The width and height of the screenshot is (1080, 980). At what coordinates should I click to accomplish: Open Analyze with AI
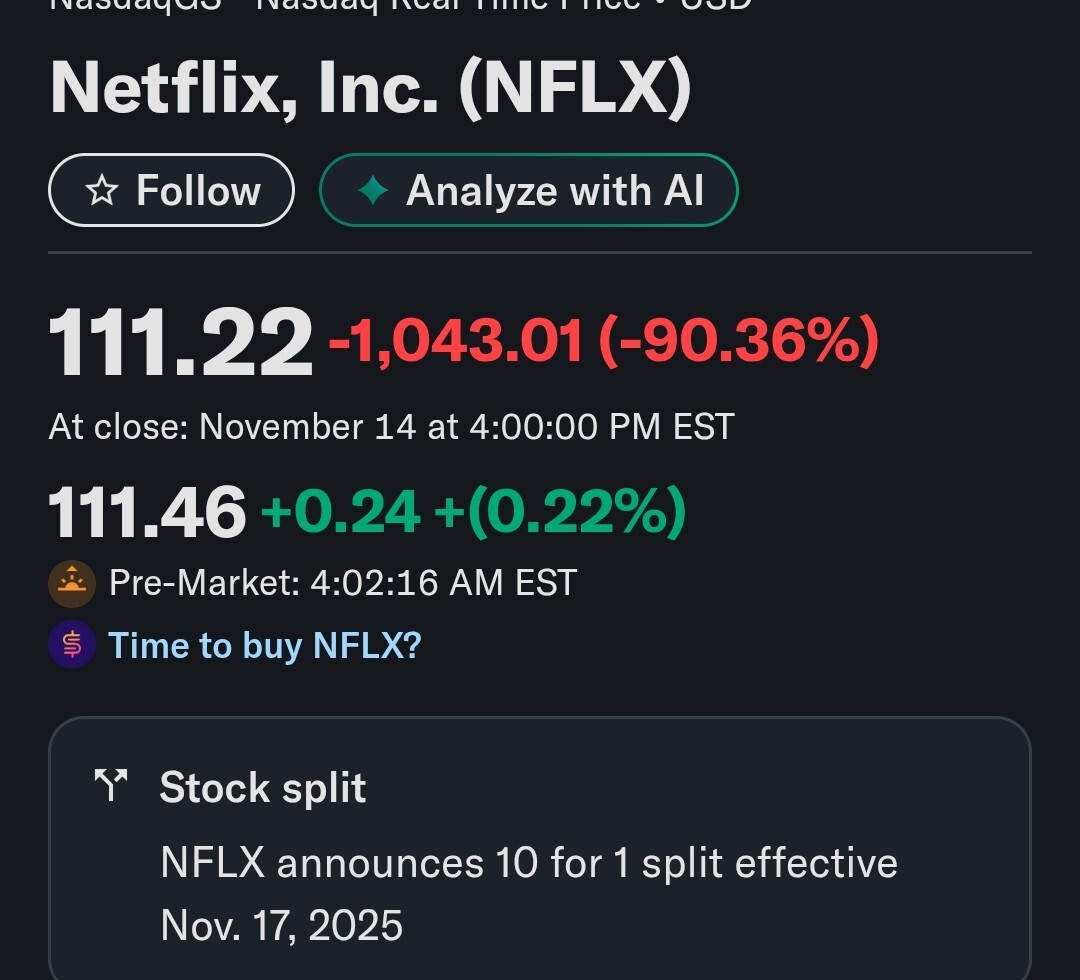(x=528, y=190)
